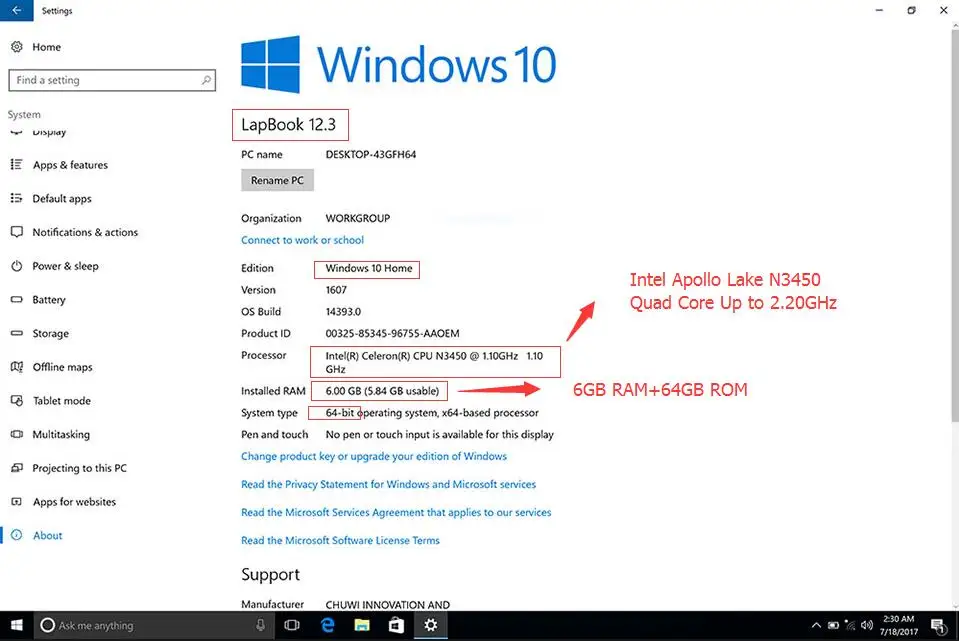The image size is (959, 641).
Task: Click the Windows 10 Home edition value
Action: (369, 268)
